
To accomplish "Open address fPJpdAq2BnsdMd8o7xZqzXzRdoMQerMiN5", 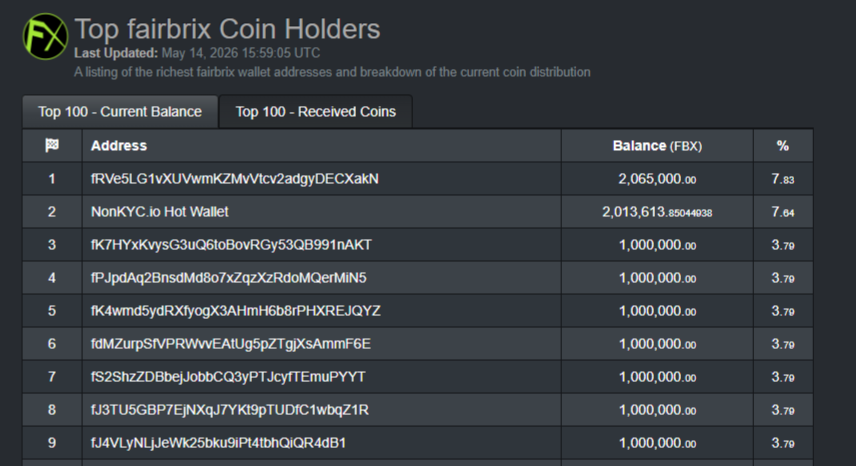I will 228,278.
